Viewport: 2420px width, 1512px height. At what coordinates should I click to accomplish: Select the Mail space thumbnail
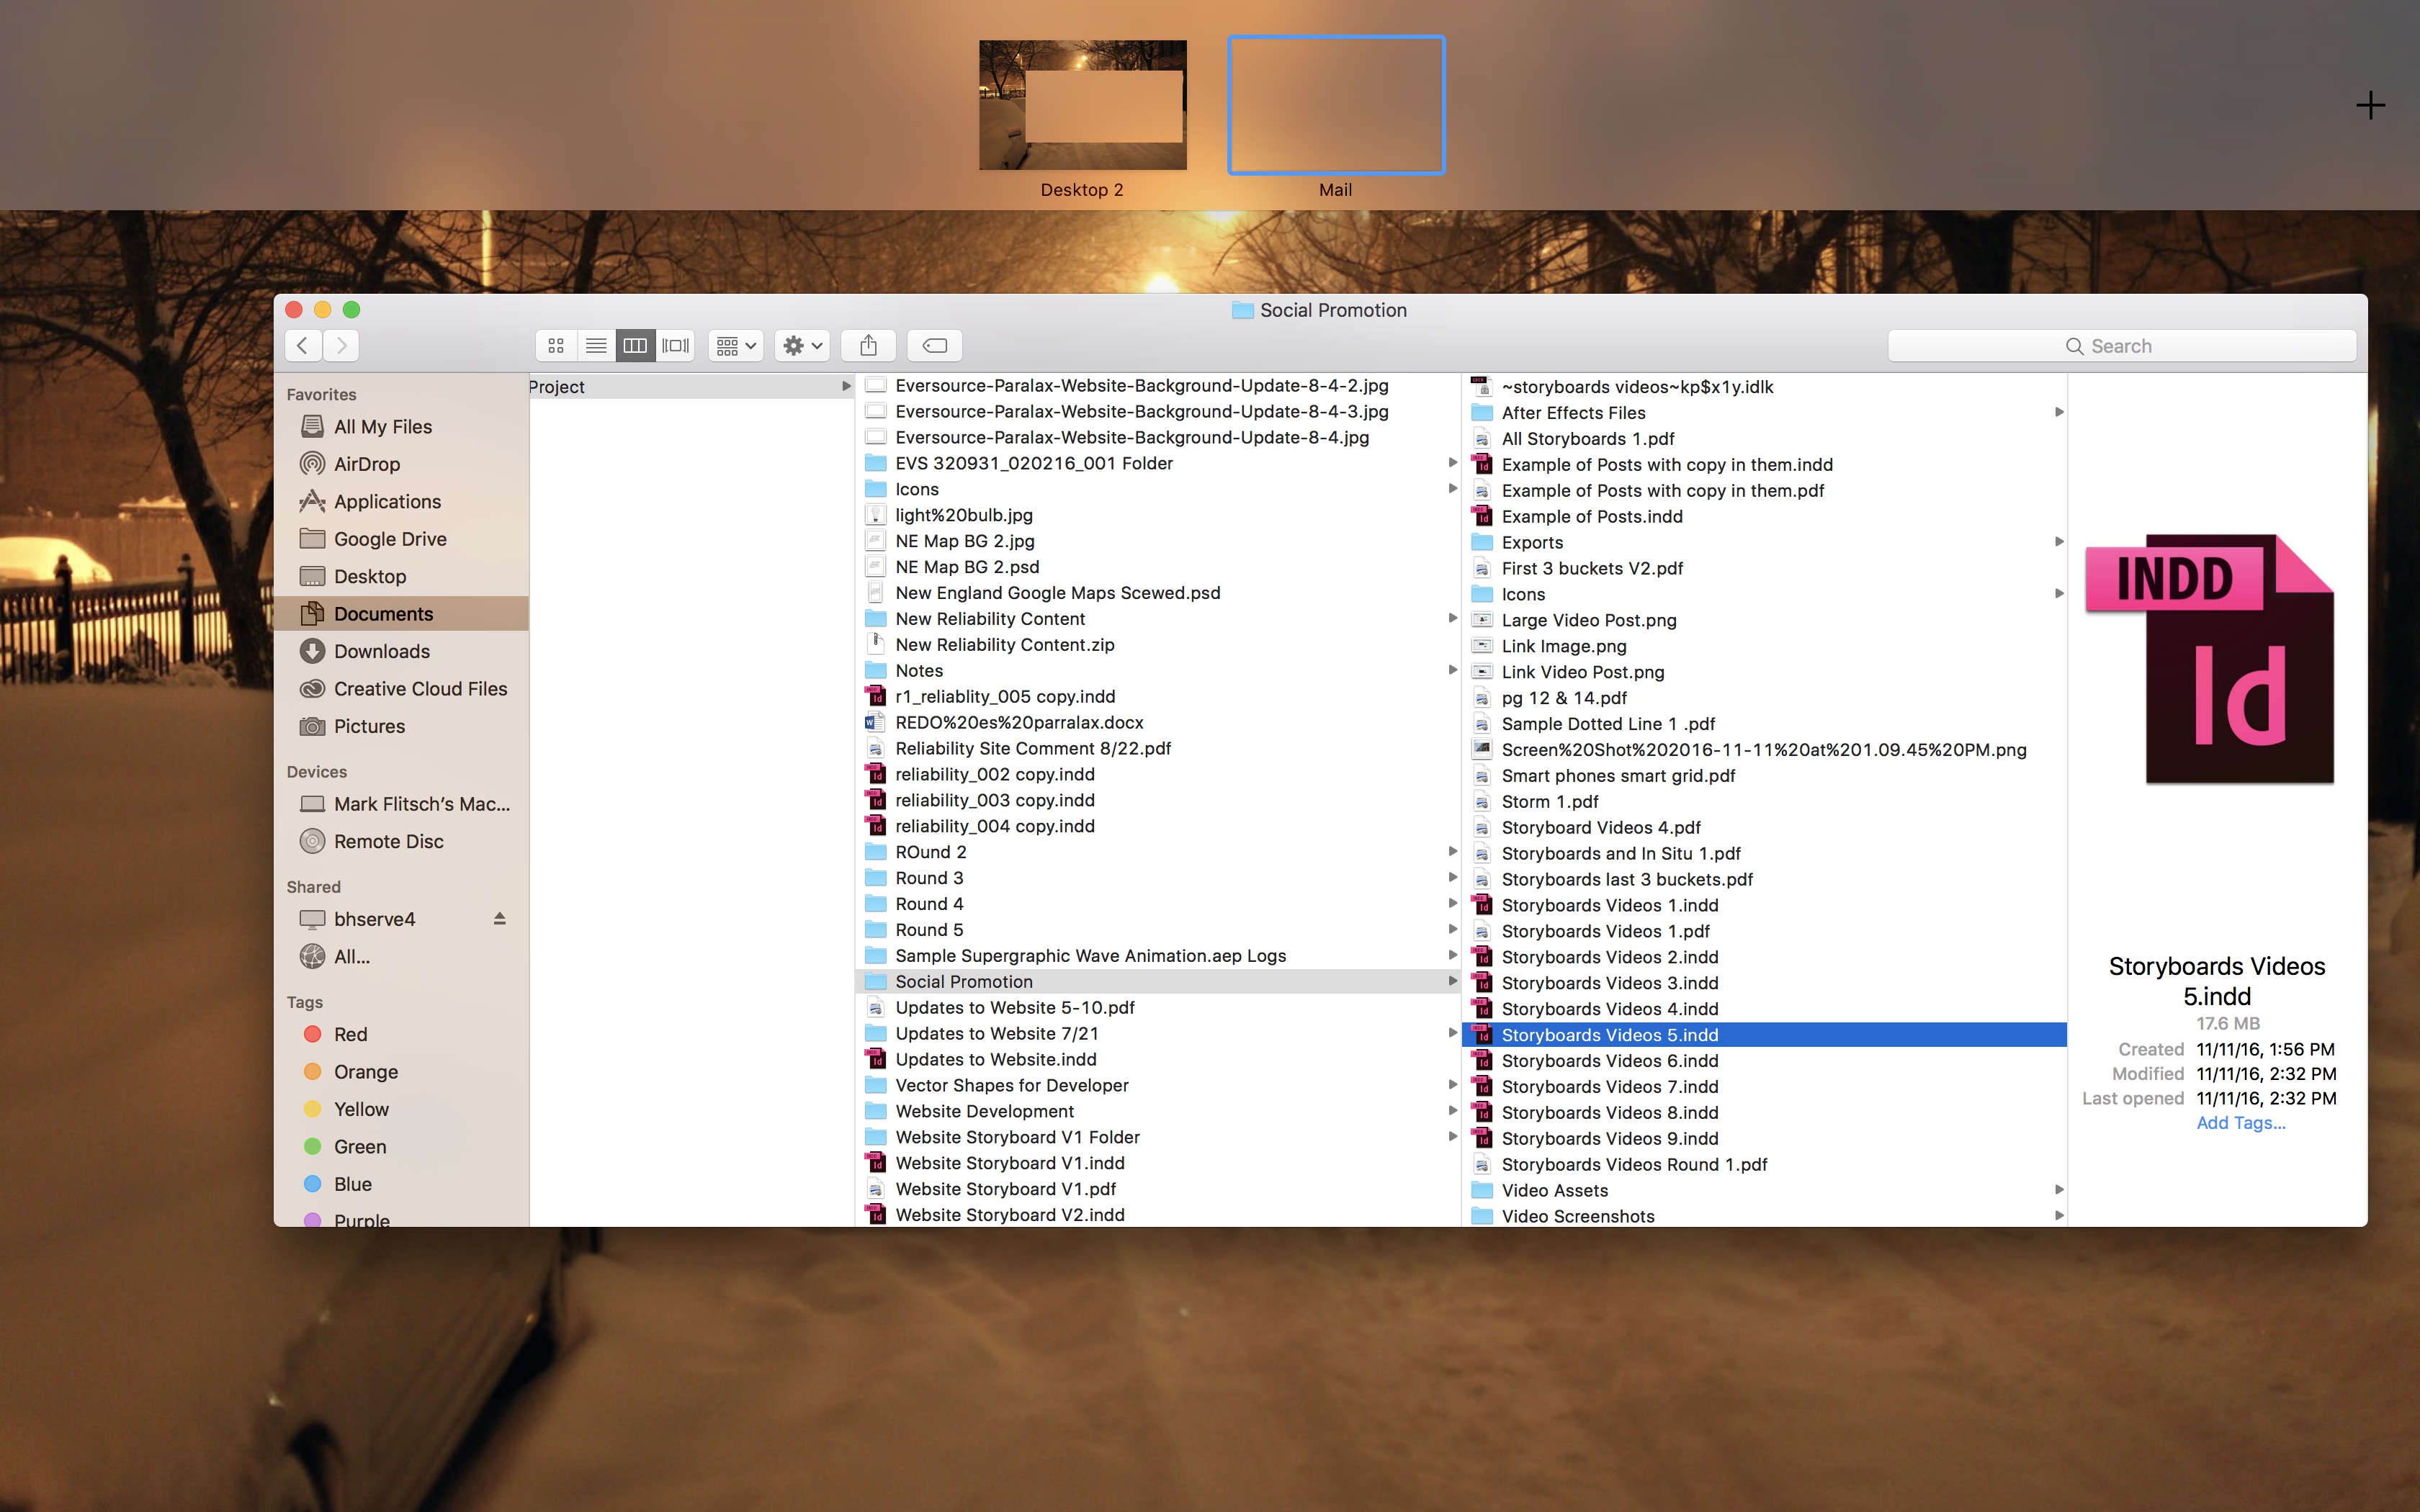[x=1335, y=105]
